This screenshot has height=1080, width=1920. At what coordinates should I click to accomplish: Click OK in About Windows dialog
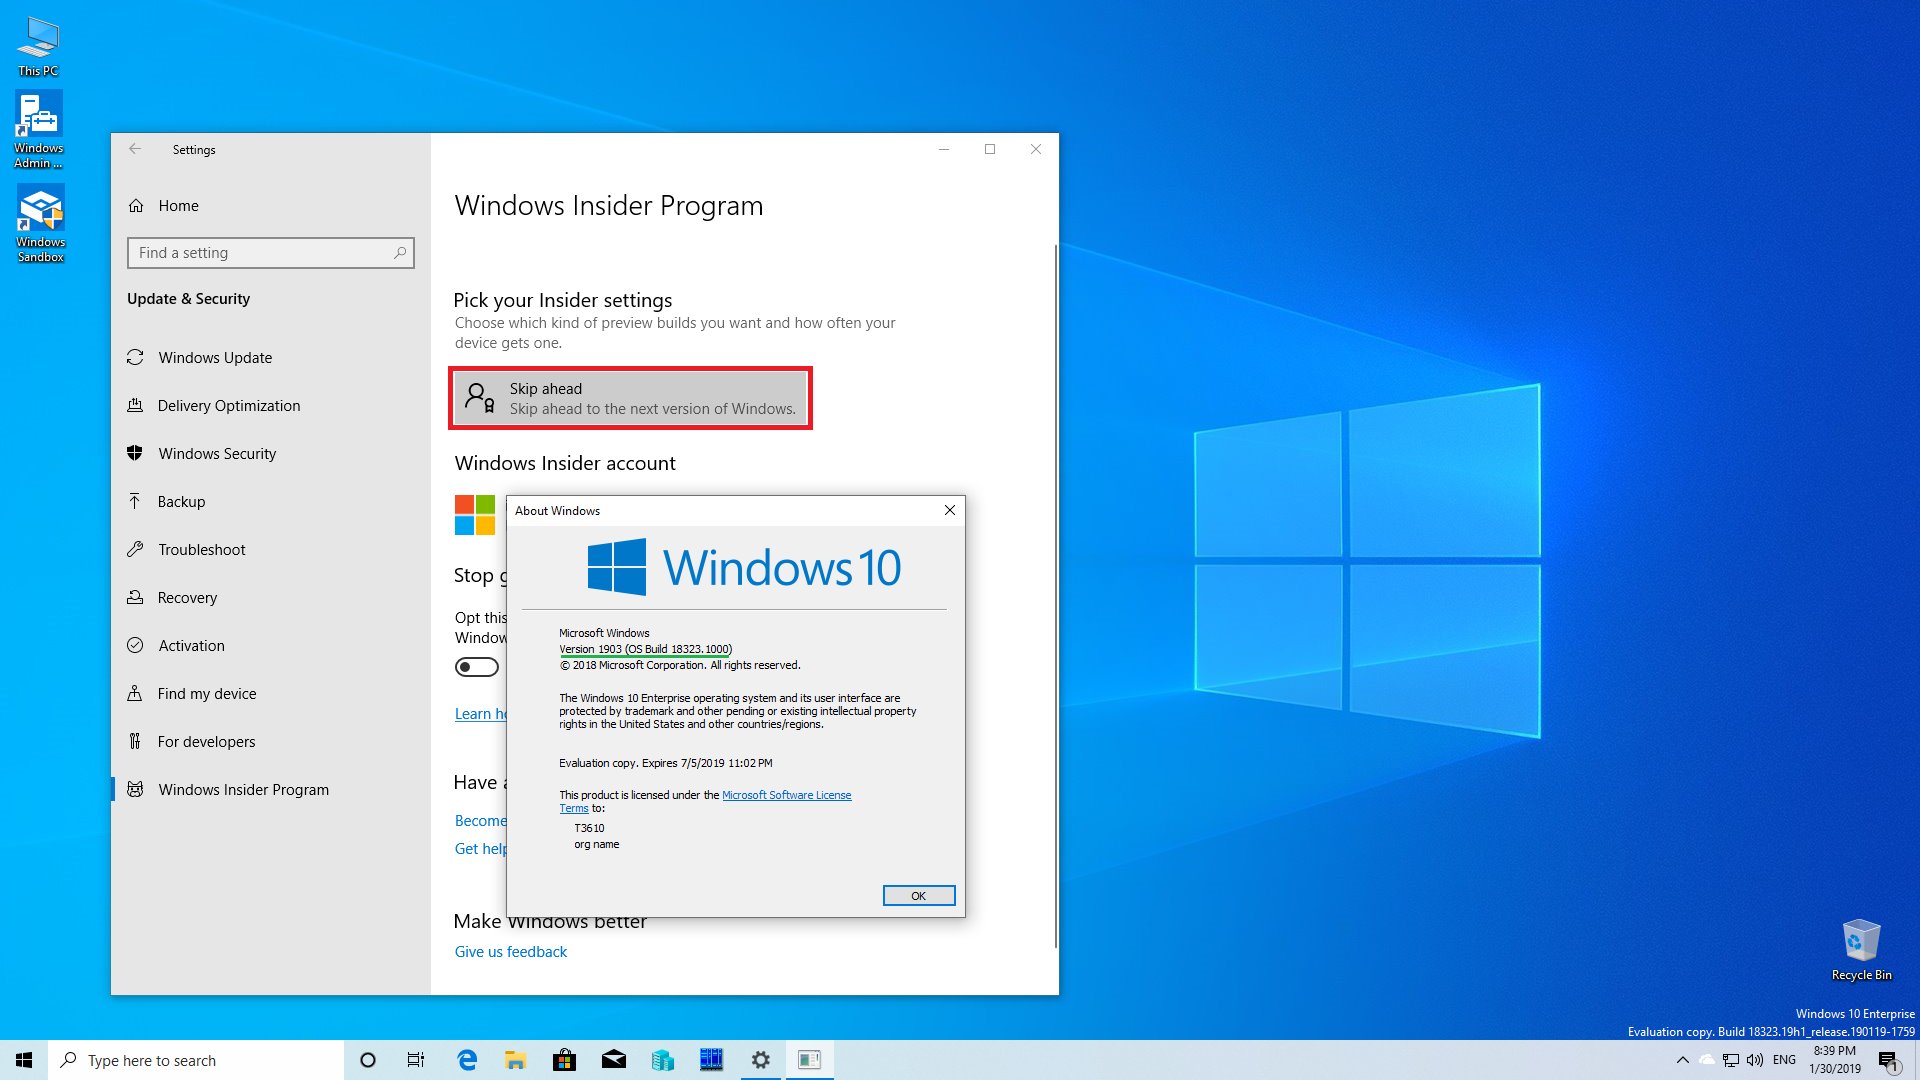[x=919, y=896]
